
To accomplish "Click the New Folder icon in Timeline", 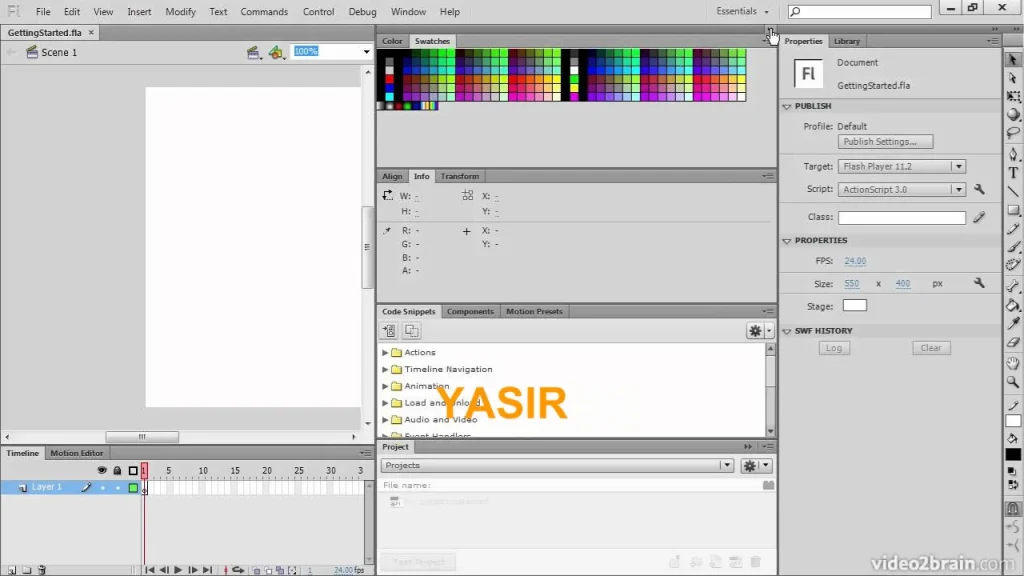I will tap(27, 570).
